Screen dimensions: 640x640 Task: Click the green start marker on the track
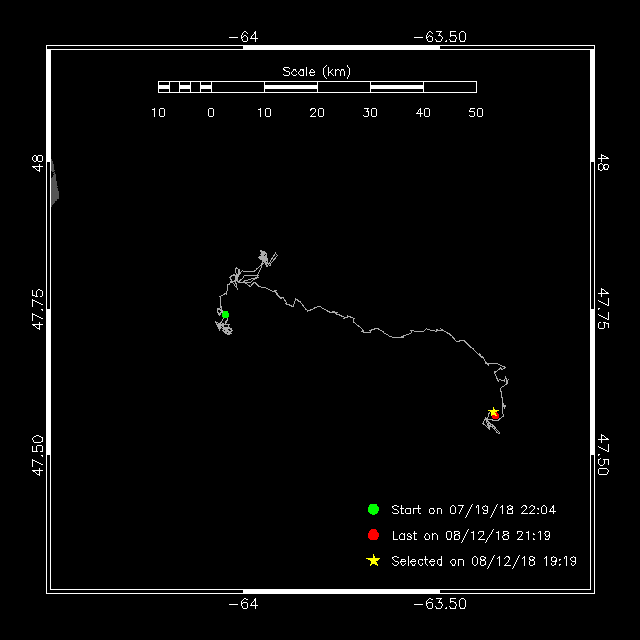point(225,315)
